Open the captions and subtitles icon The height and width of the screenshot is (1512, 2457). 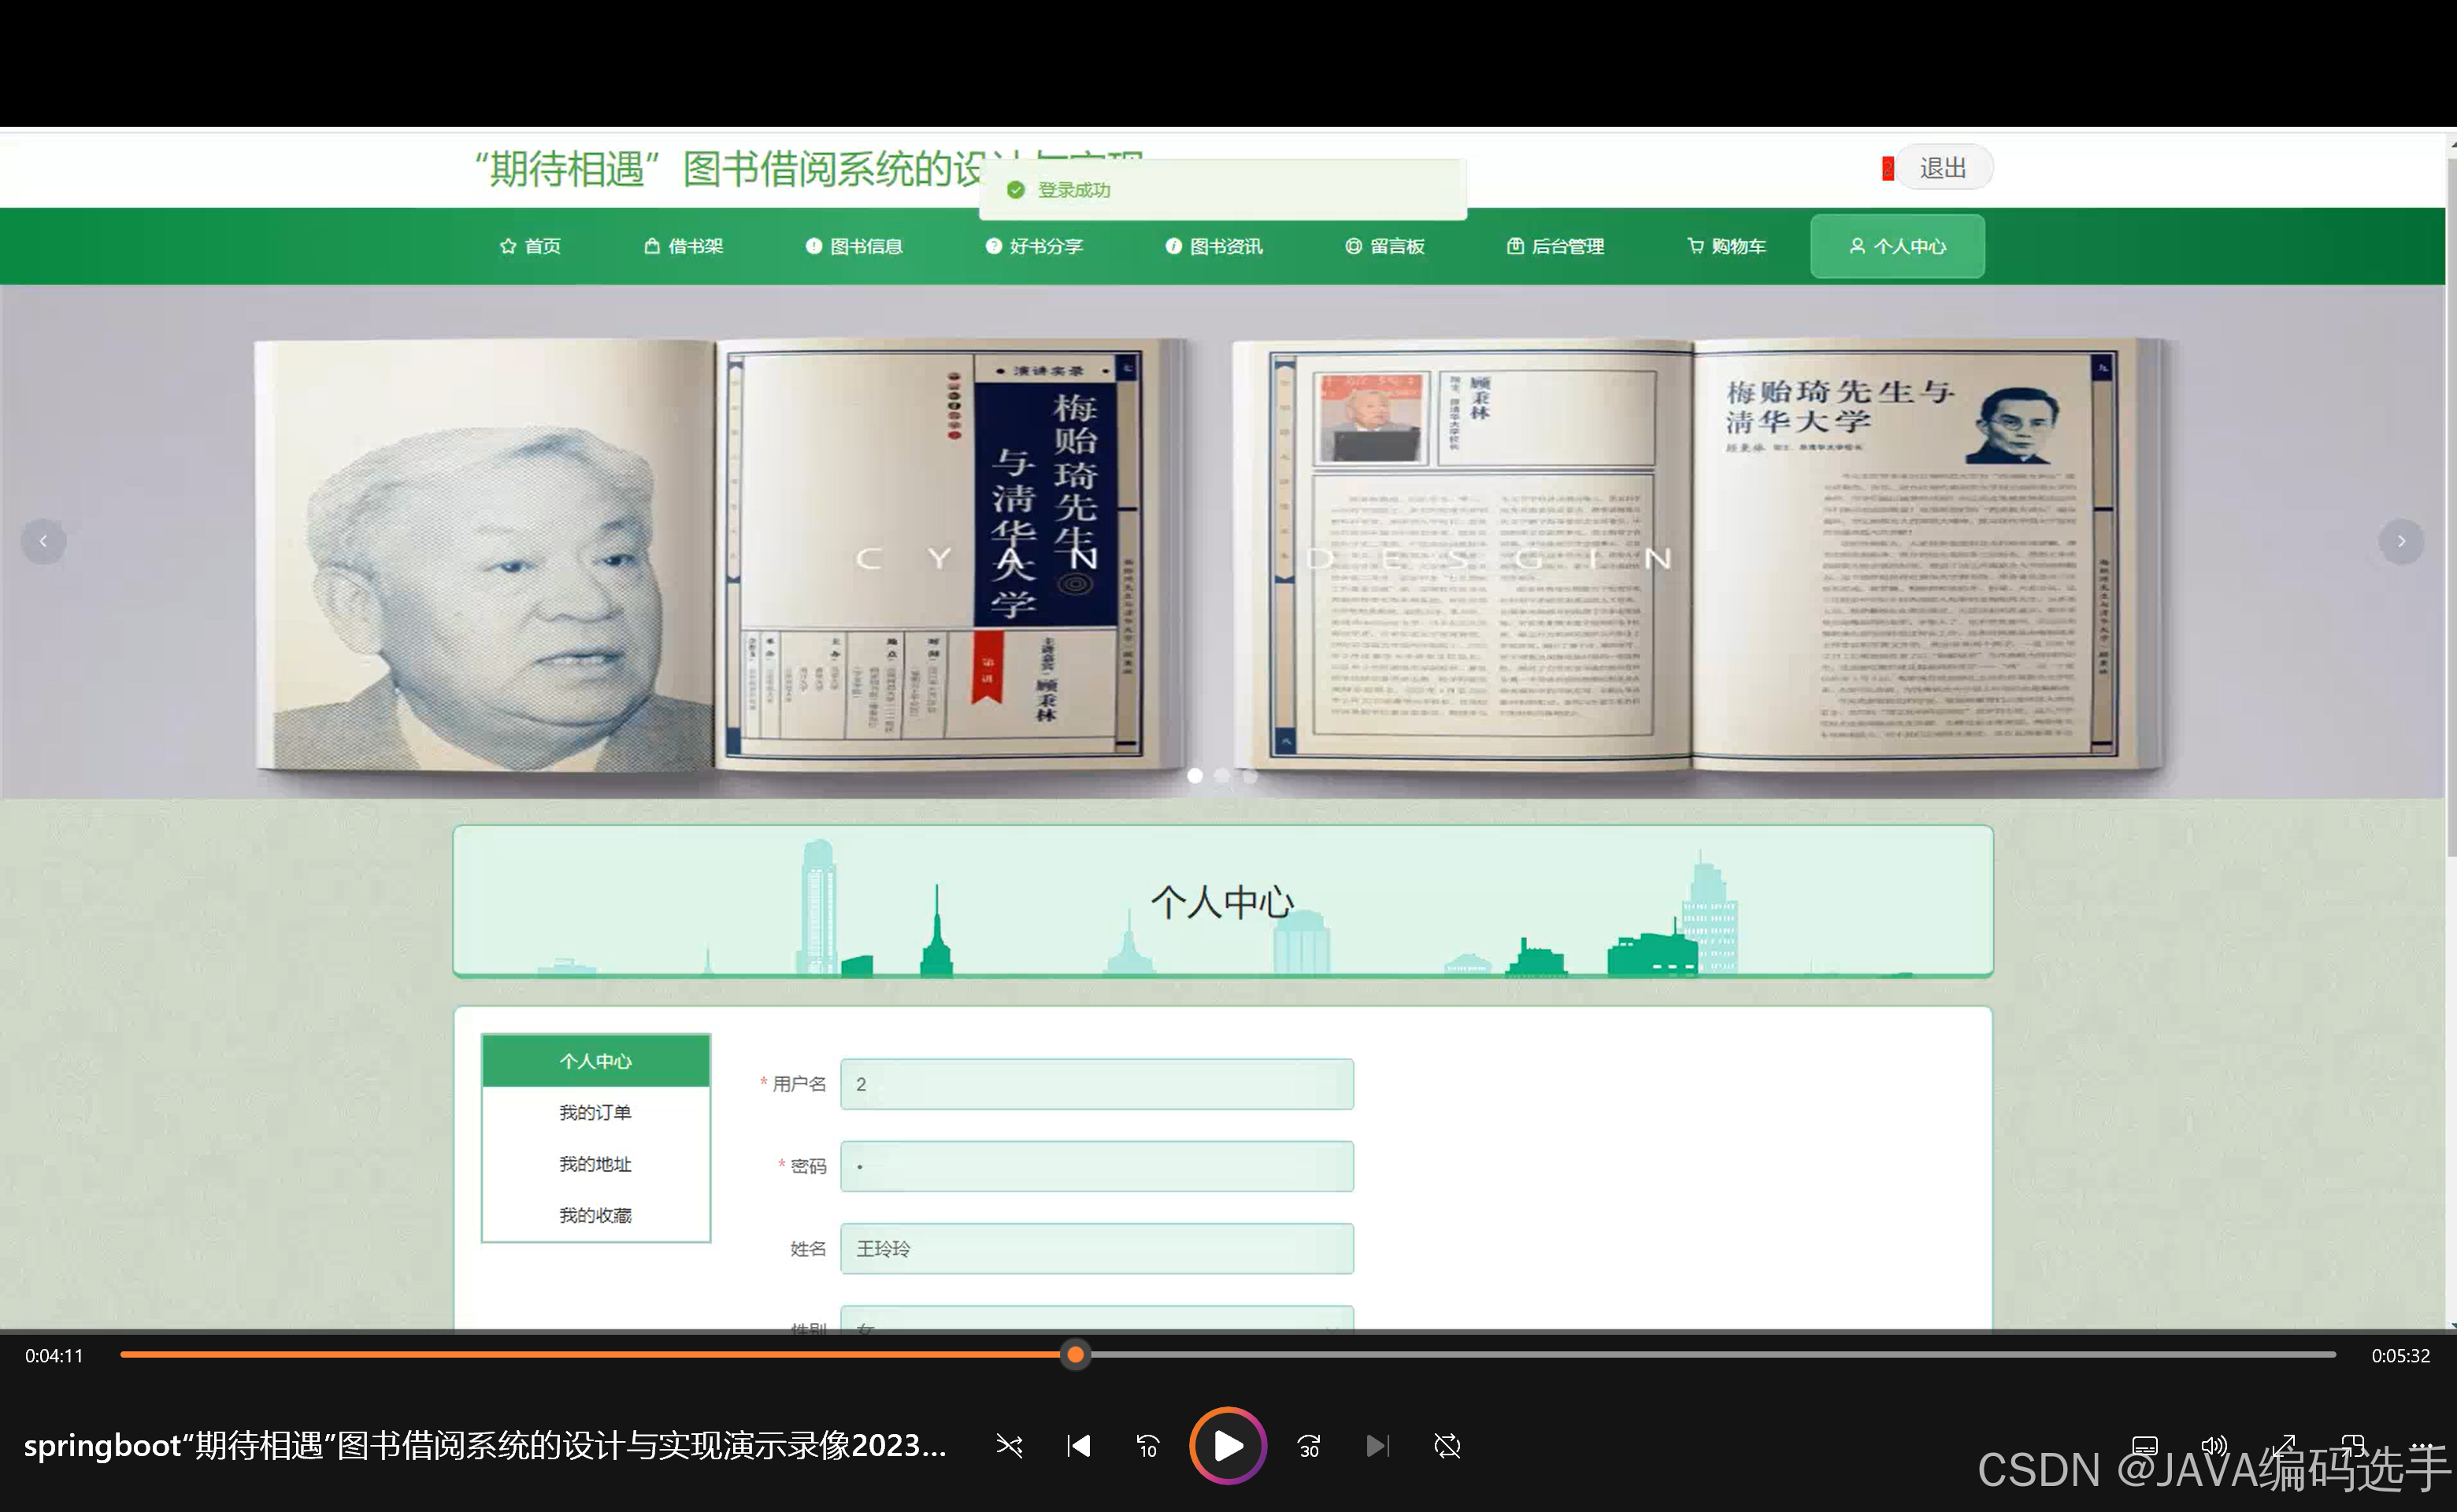point(2145,1446)
